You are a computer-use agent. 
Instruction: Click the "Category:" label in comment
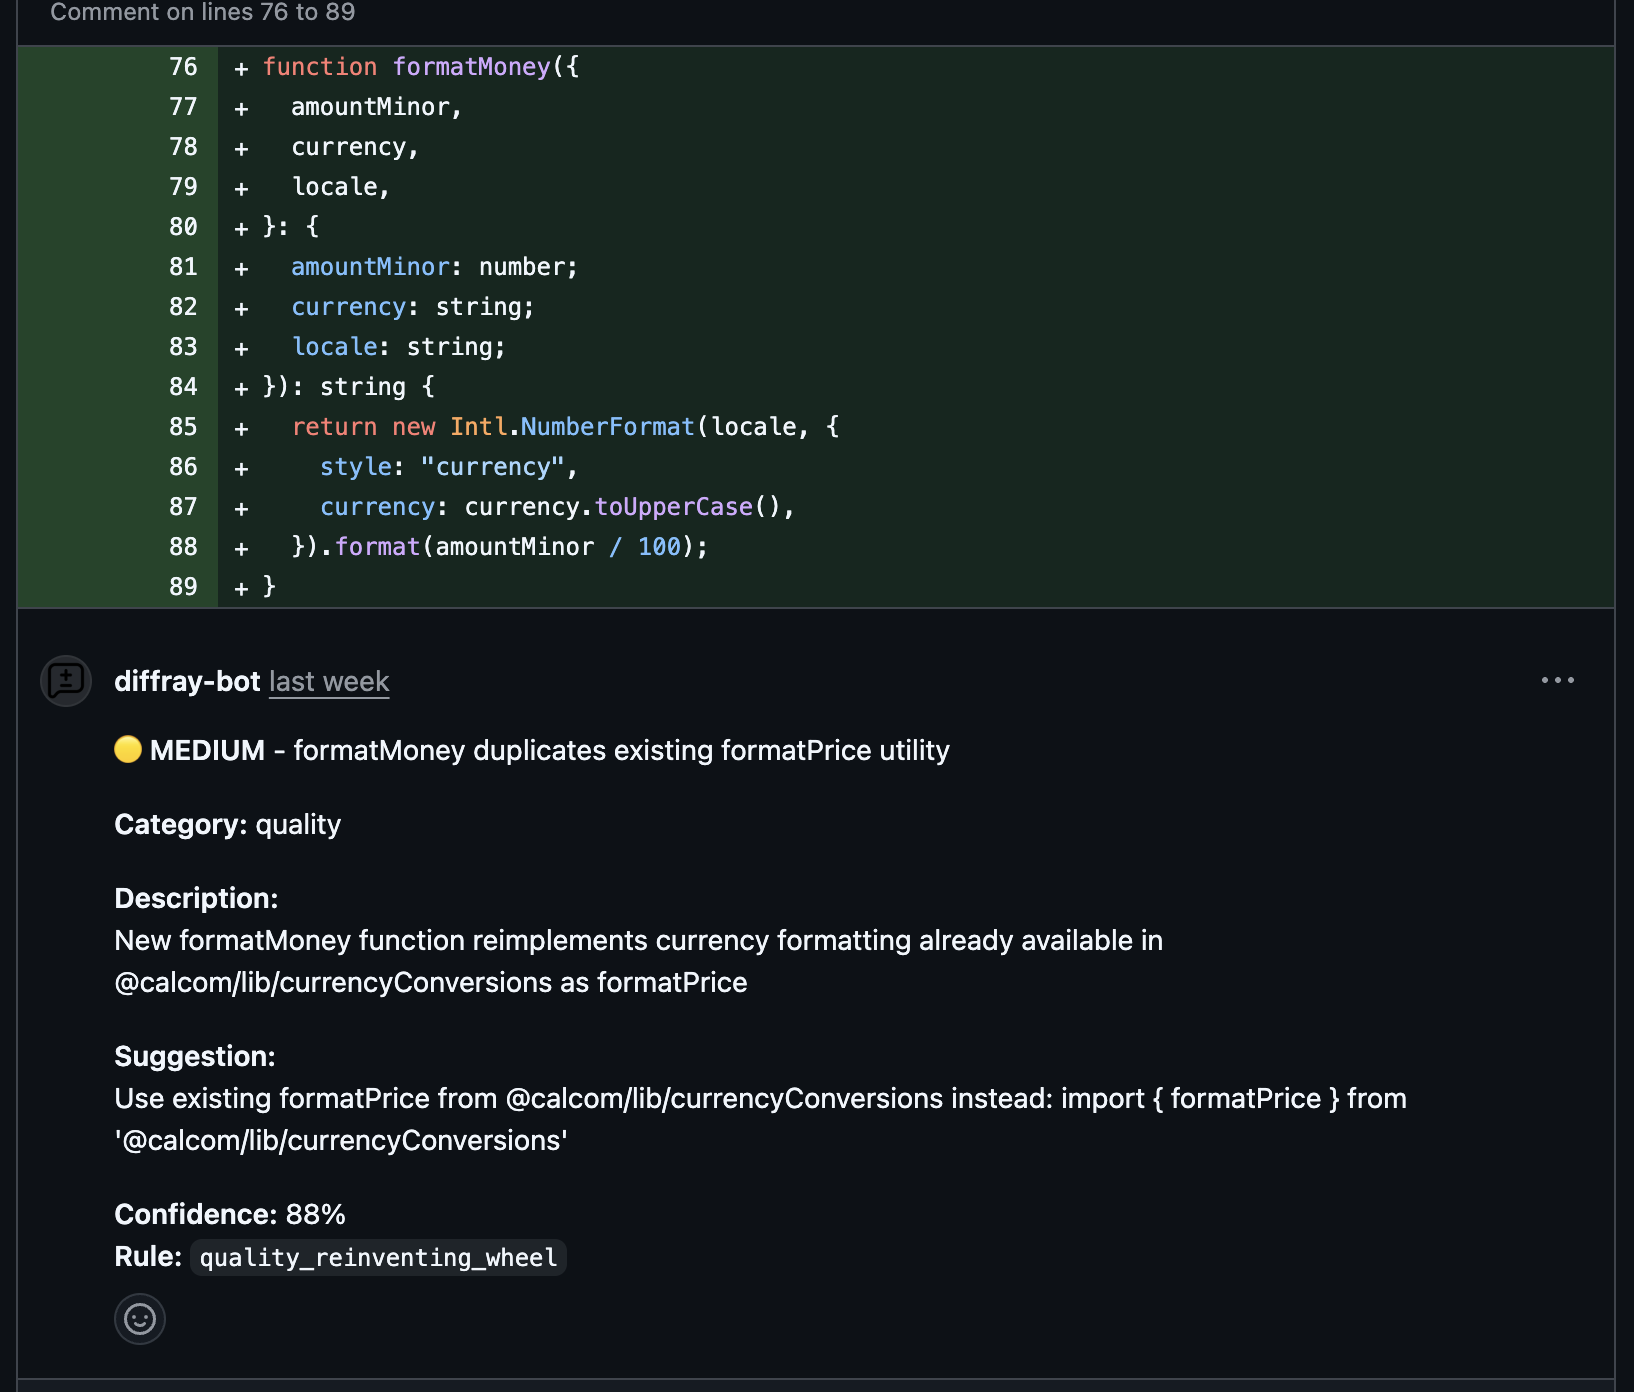pos(180,824)
